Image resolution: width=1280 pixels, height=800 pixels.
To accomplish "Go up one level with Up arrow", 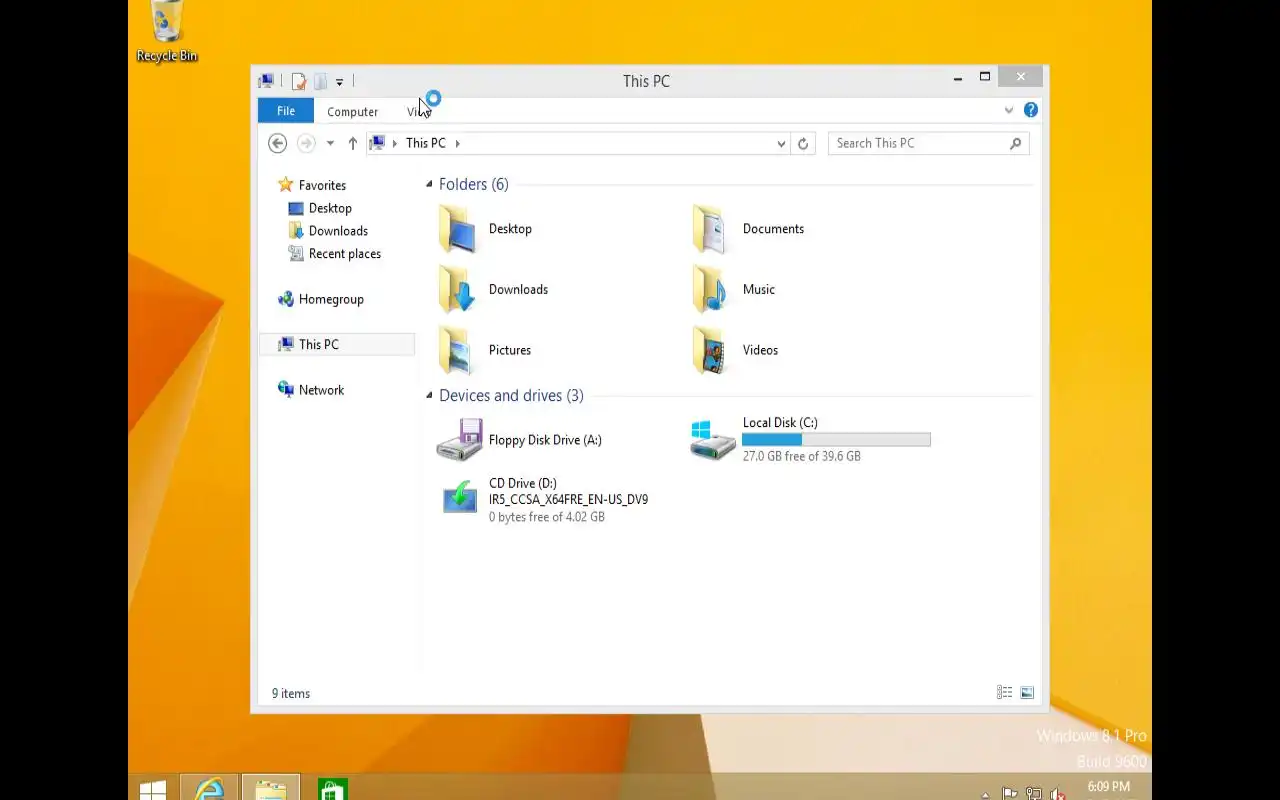I will [353, 143].
